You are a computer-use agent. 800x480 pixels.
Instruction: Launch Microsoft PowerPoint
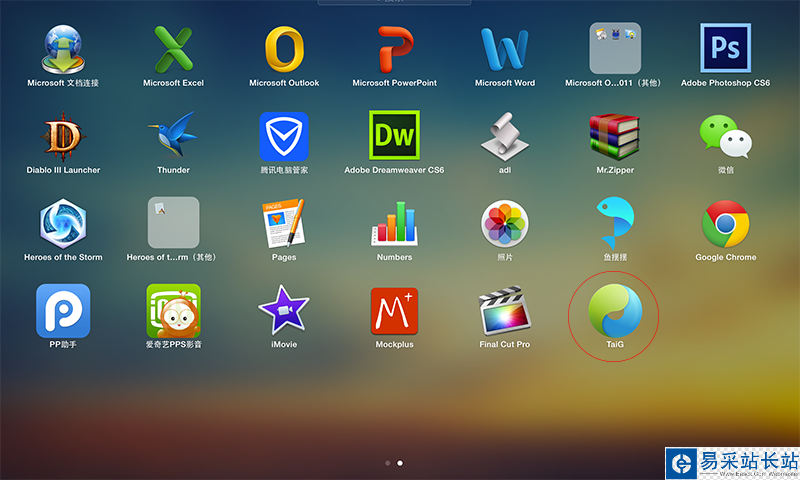point(395,50)
